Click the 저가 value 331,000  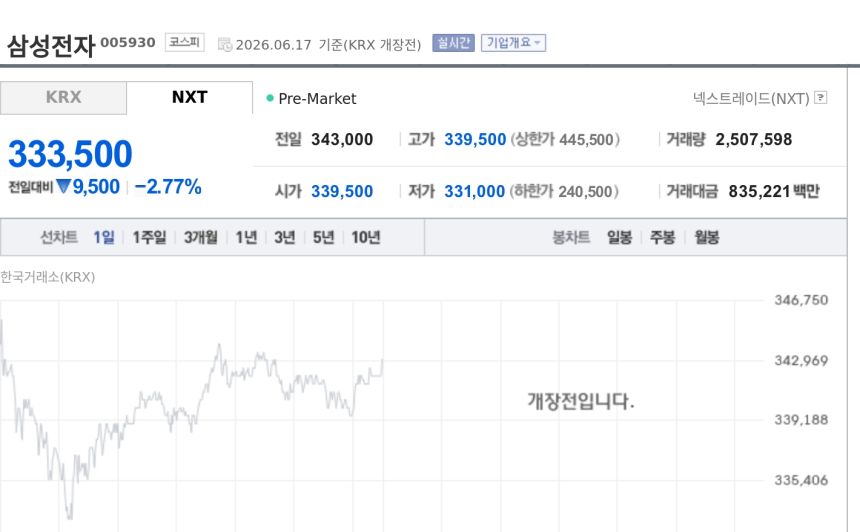(474, 191)
